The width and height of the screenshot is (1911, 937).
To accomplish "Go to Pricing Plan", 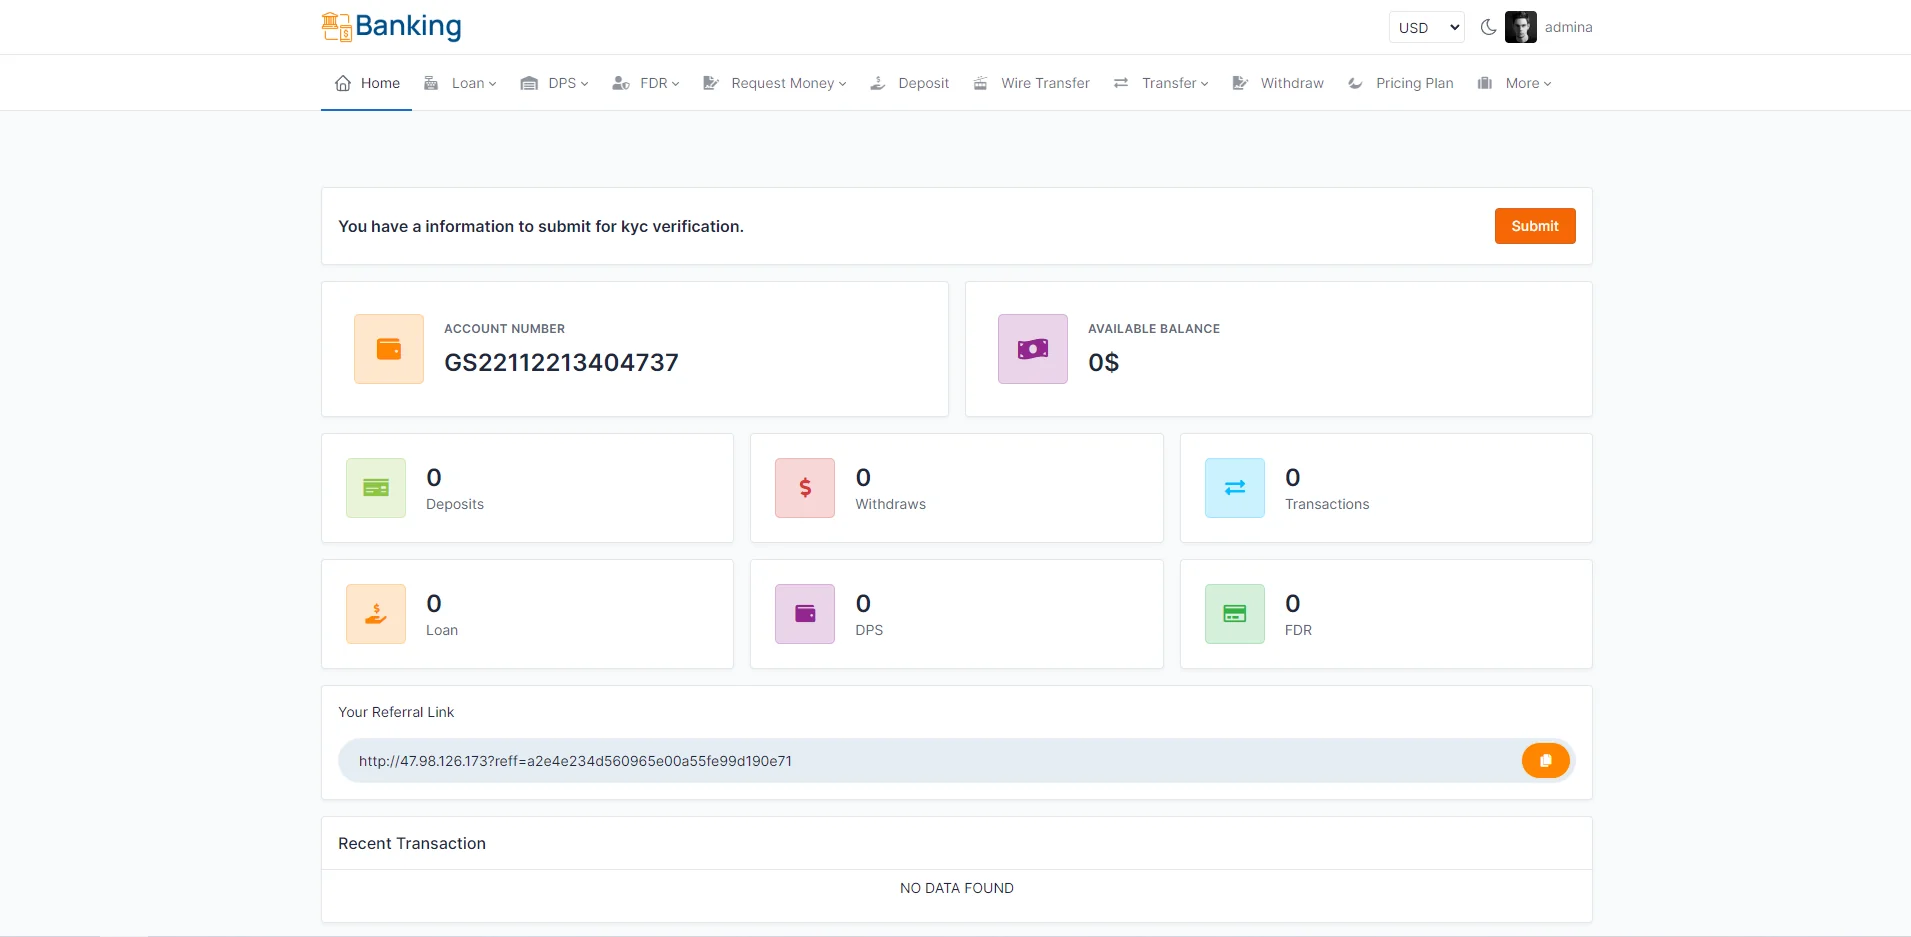I will pyautogui.click(x=1401, y=83).
